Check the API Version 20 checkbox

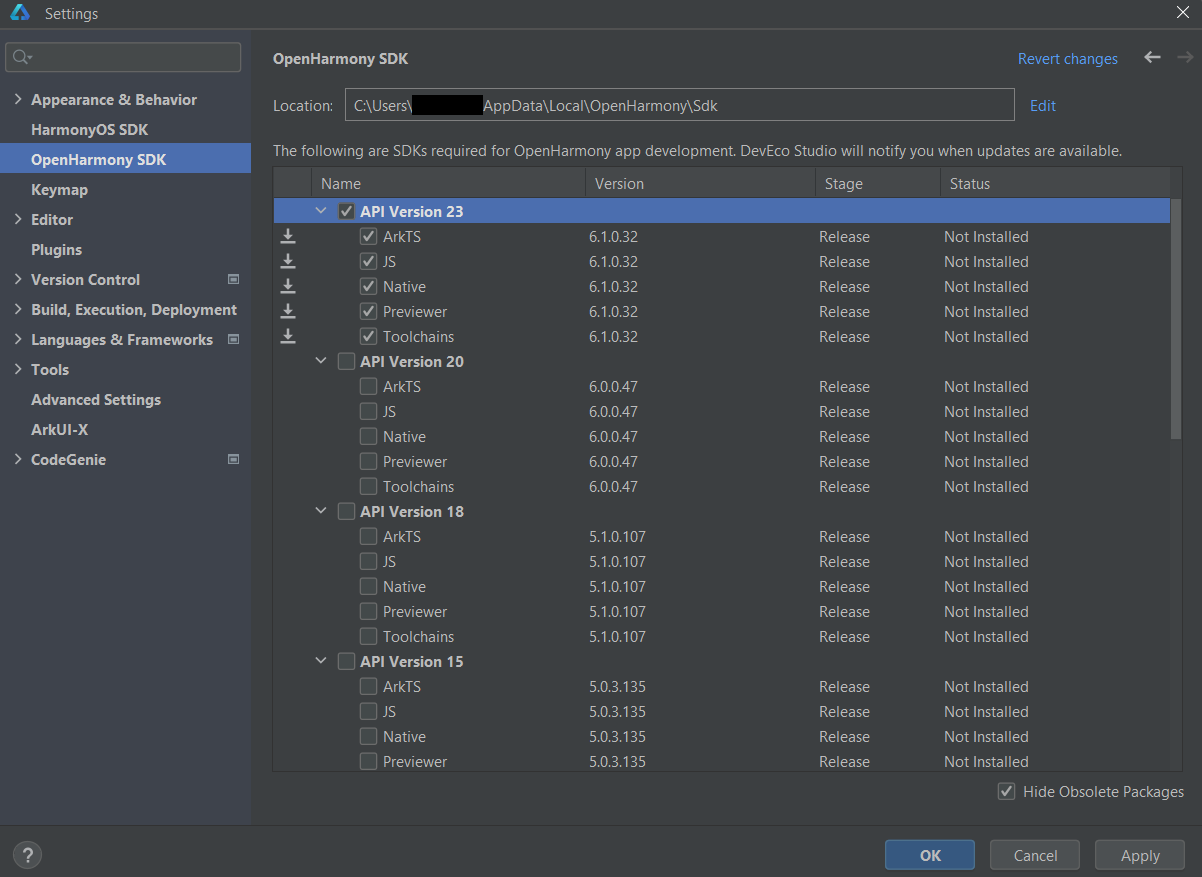[347, 361]
